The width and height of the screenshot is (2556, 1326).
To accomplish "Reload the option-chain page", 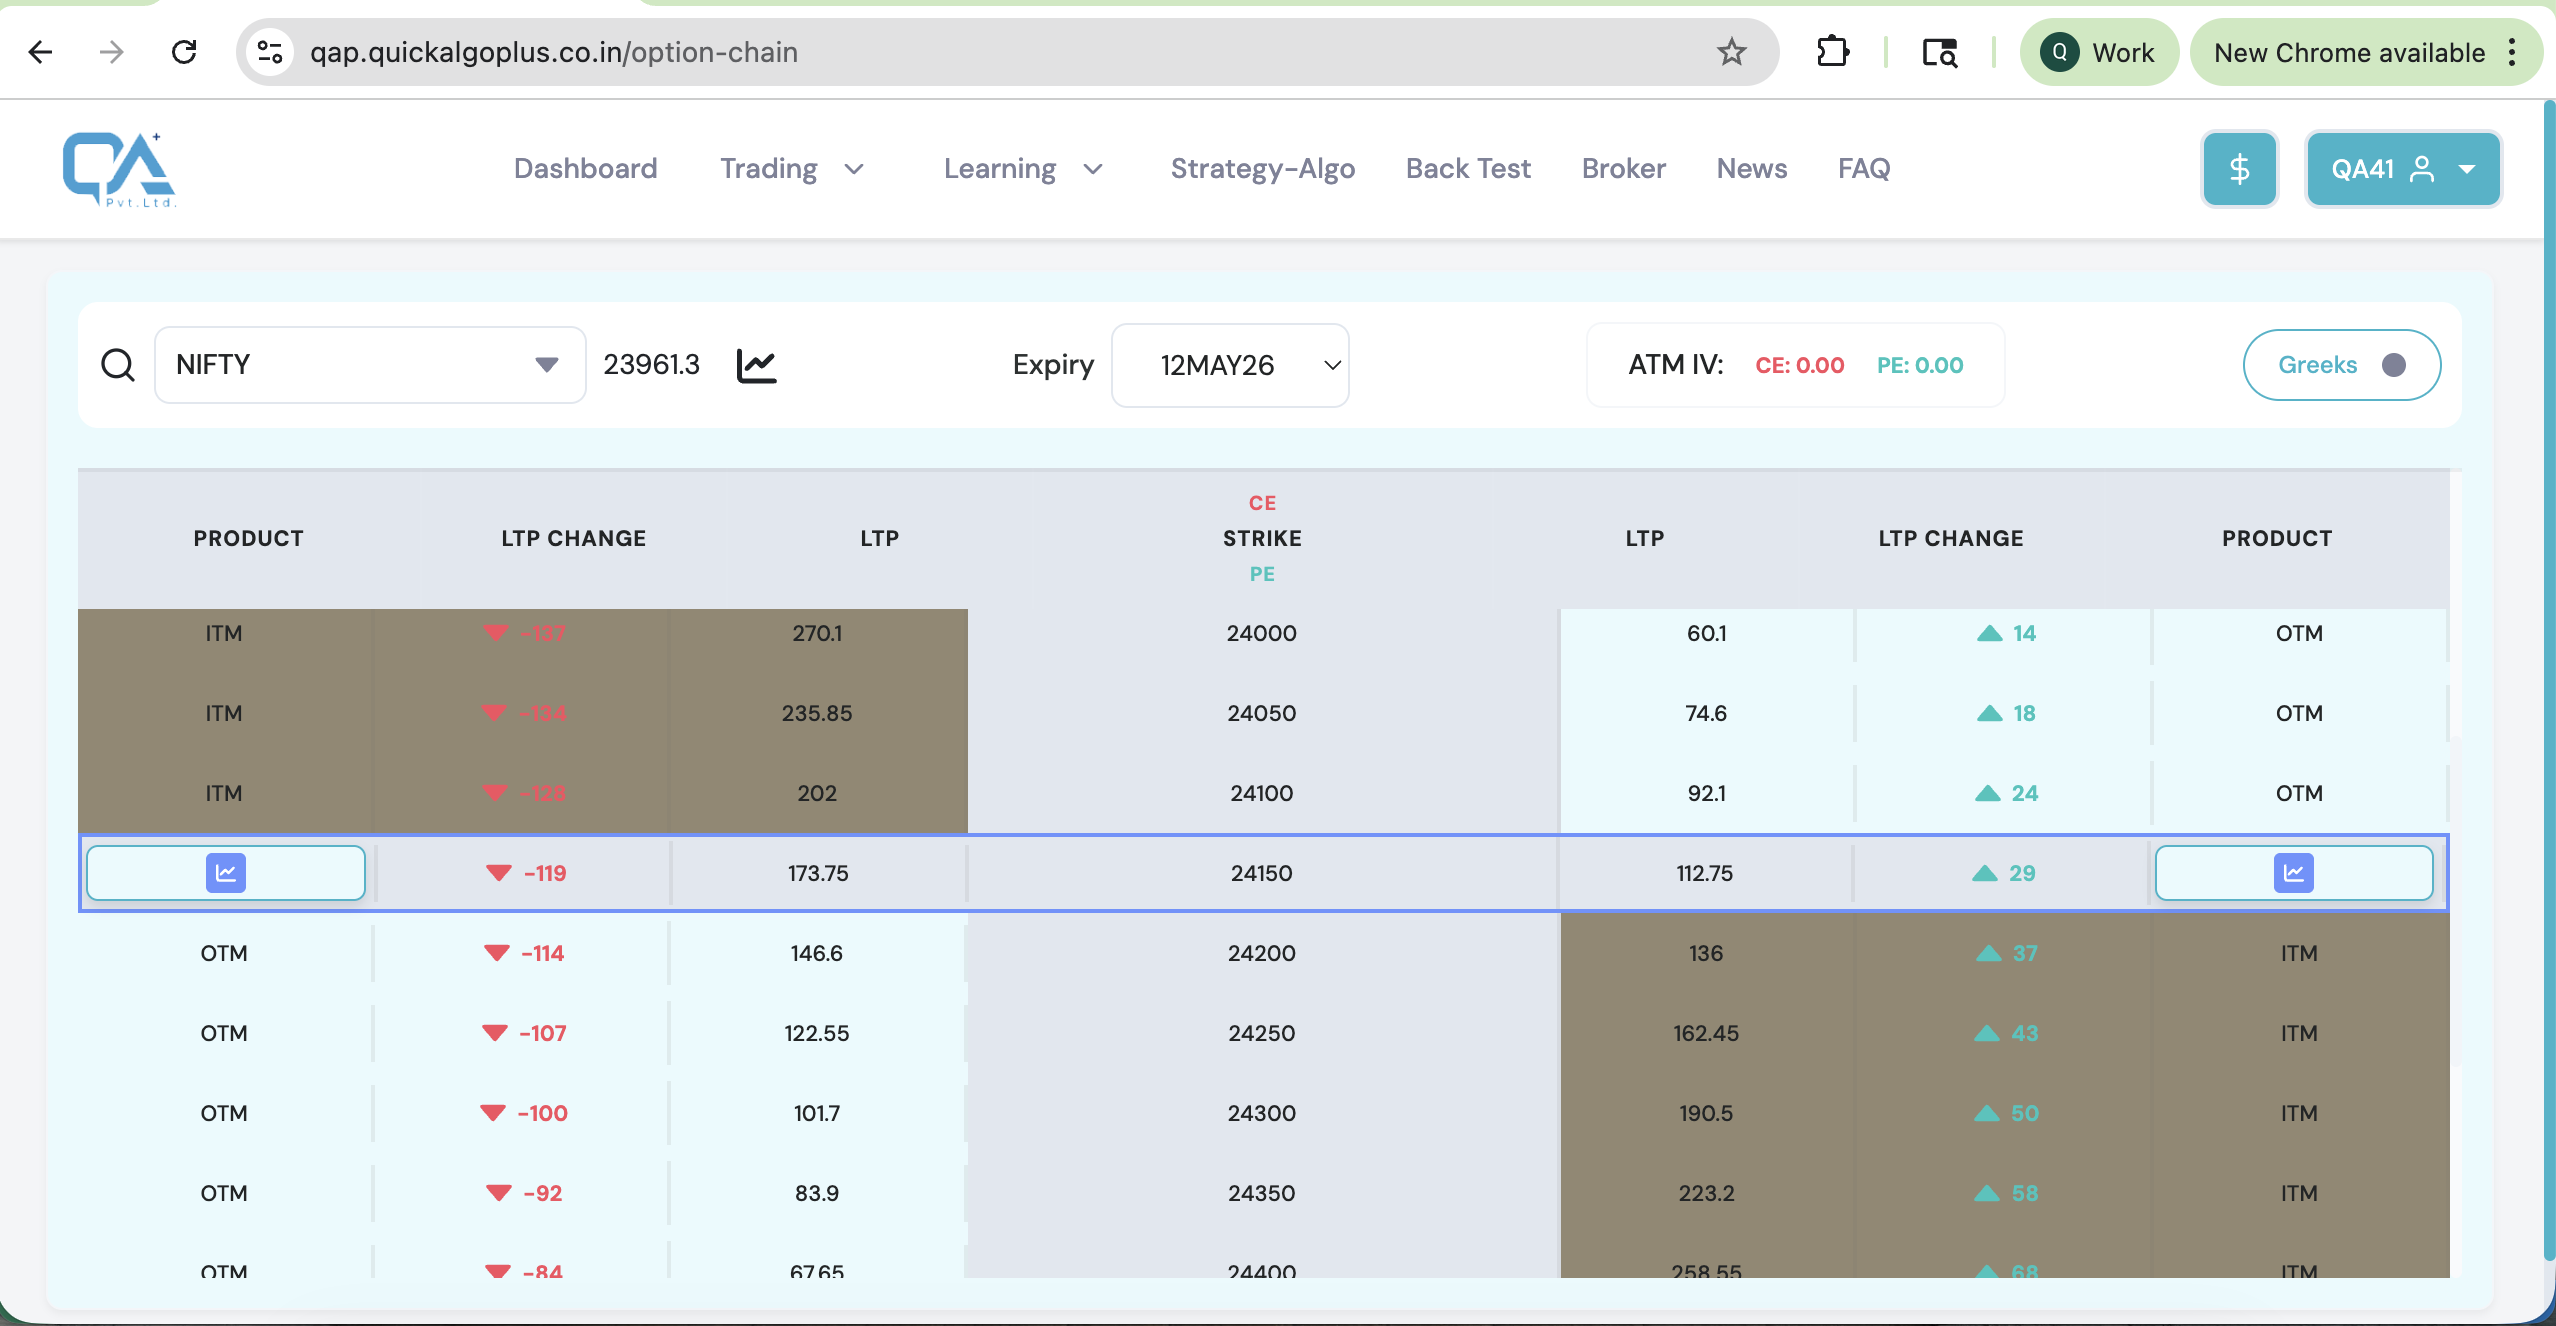I will point(184,52).
